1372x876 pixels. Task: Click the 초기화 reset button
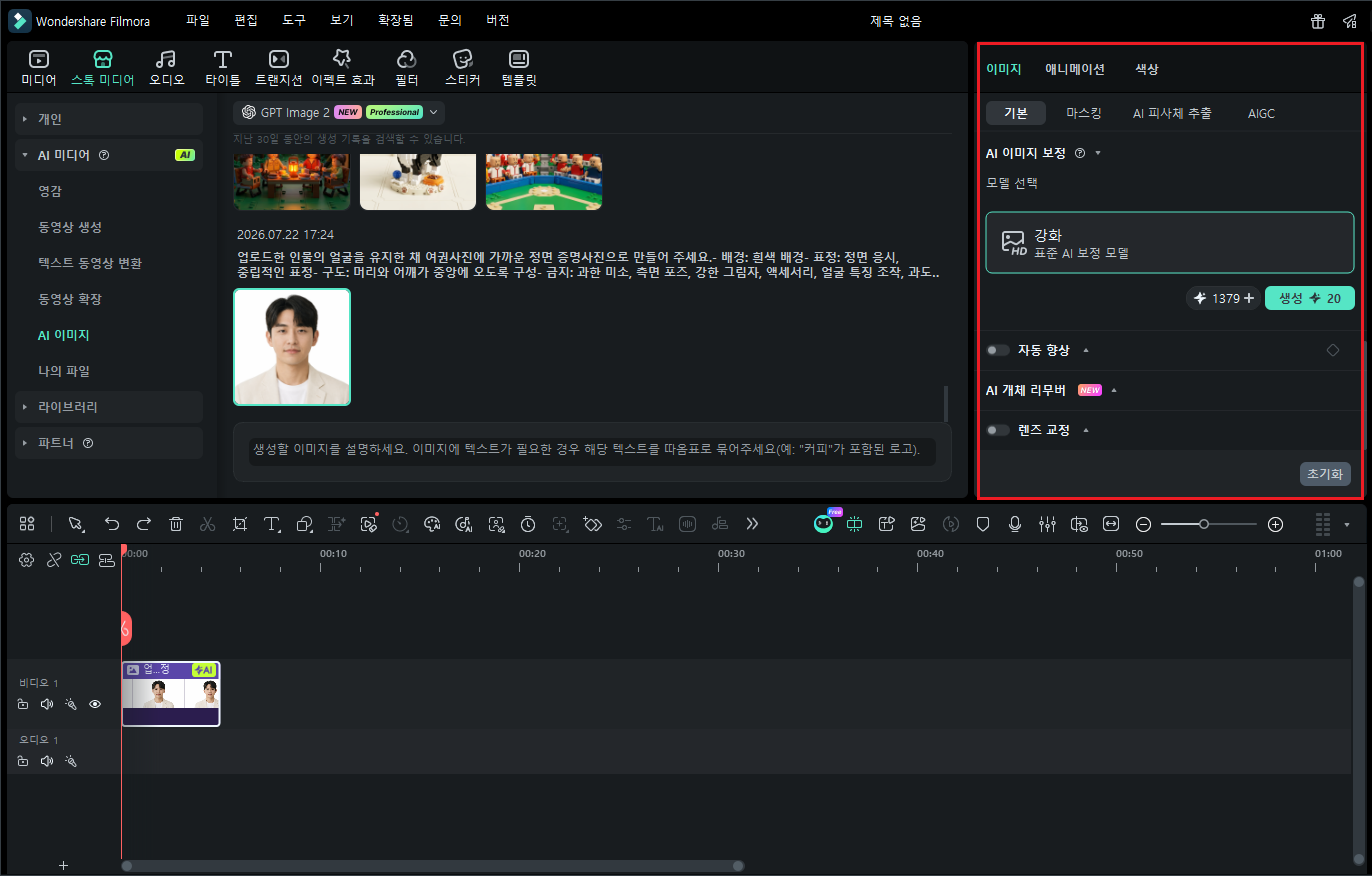point(1325,474)
